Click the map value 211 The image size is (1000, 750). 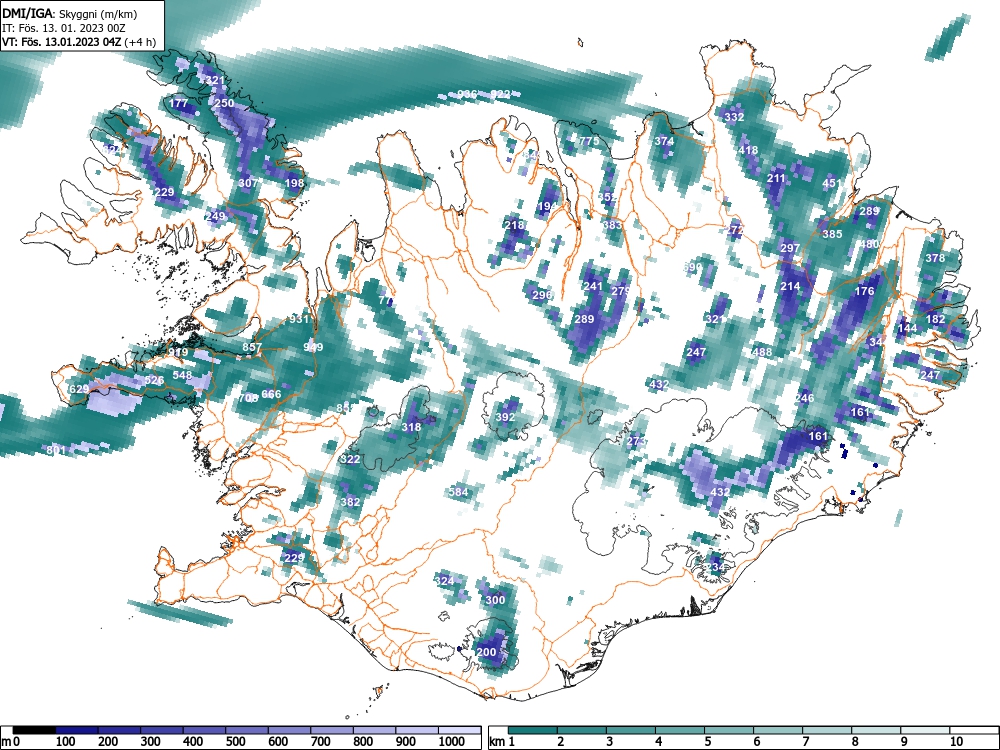click(776, 179)
